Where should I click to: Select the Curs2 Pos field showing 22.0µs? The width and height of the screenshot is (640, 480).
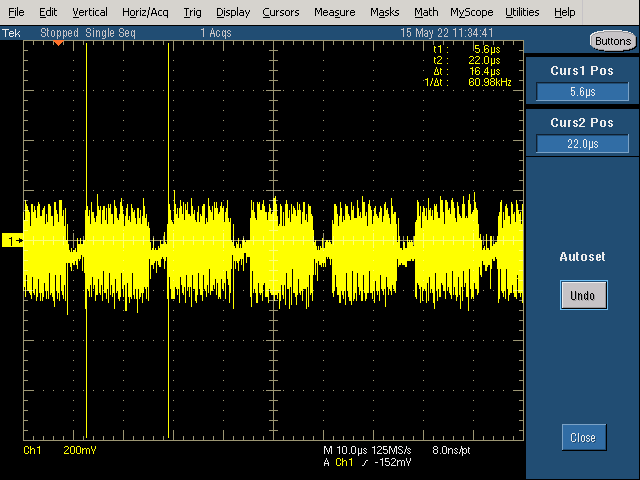tap(582, 144)
